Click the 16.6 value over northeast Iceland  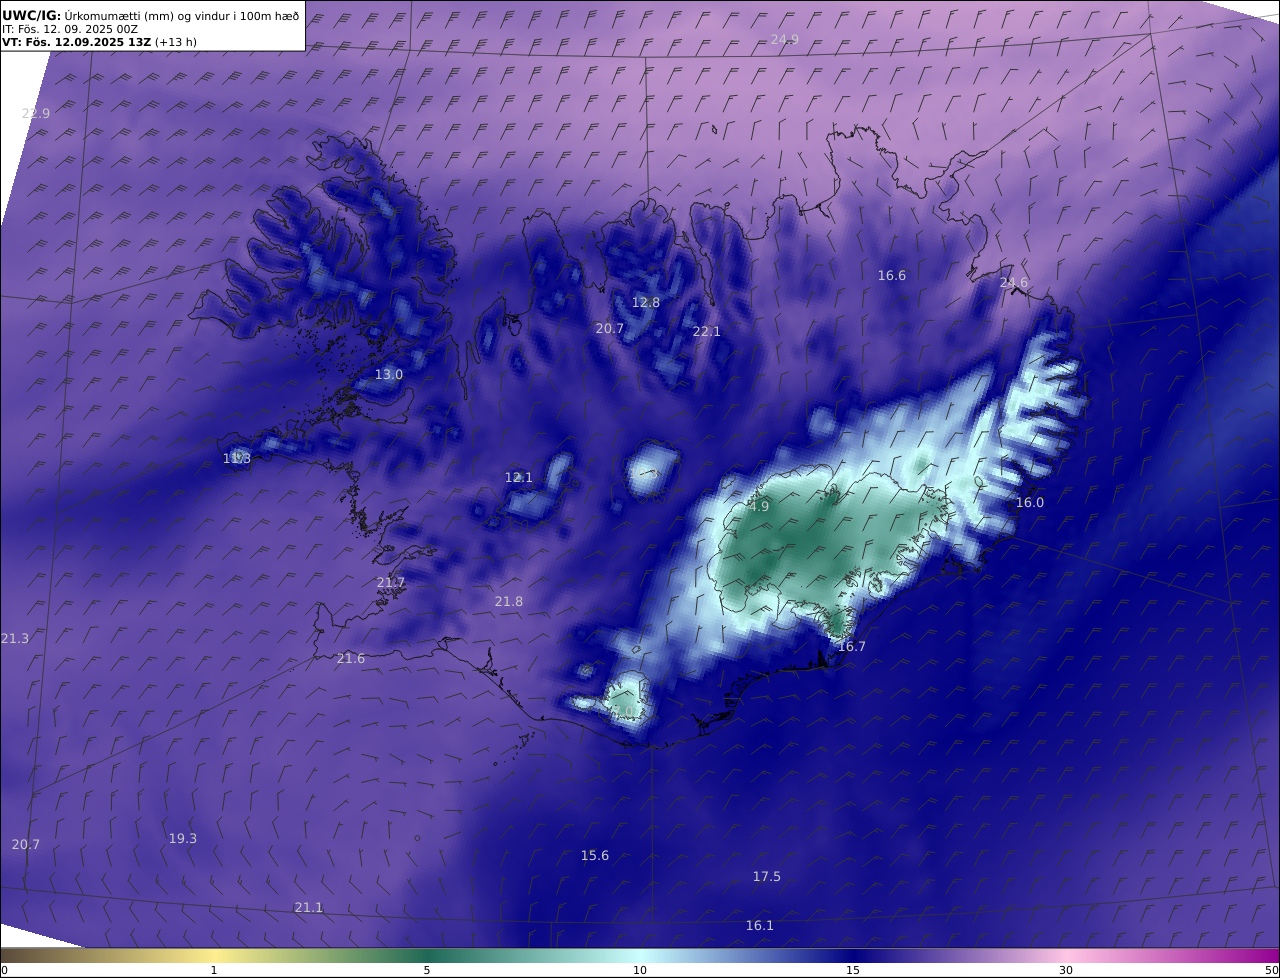pyautogui.click(x=892, y=275)
